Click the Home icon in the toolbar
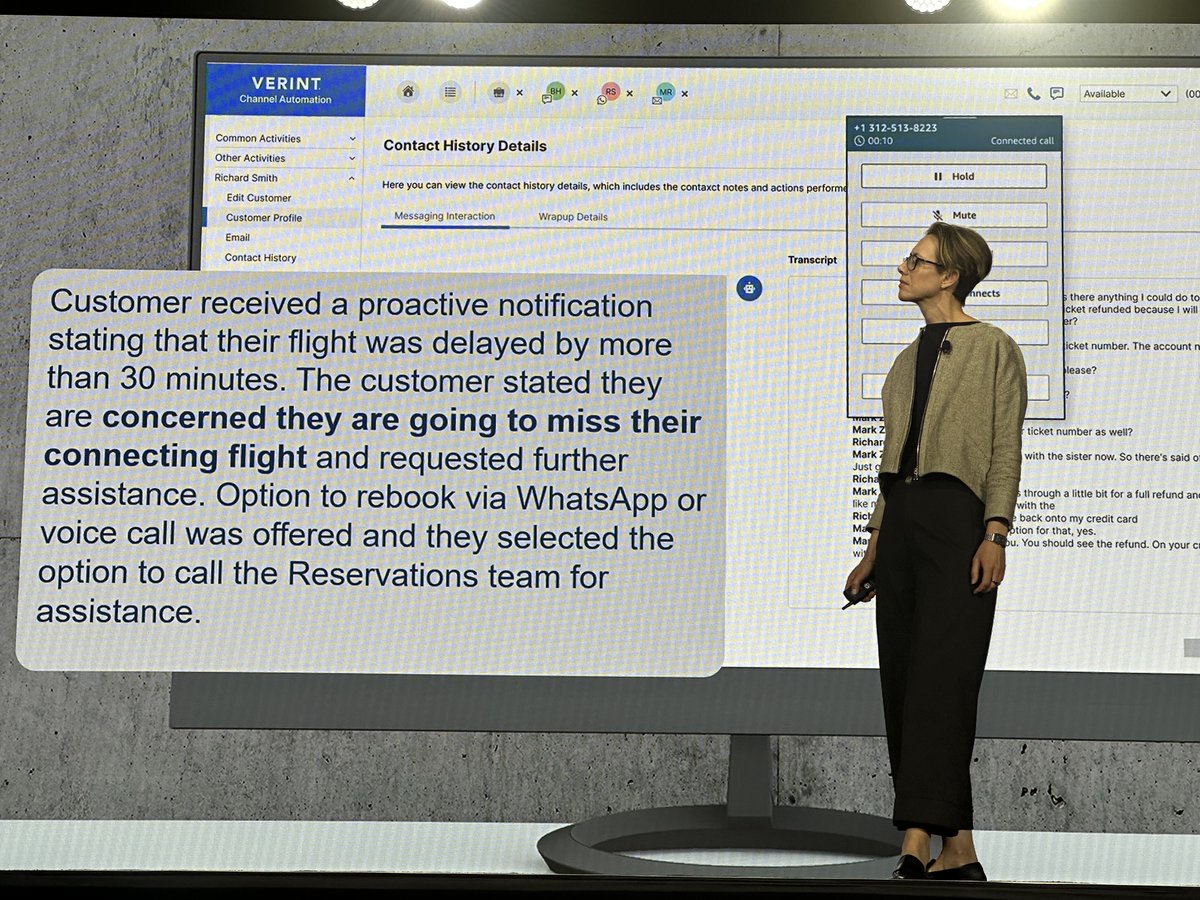 click(406, 91)
